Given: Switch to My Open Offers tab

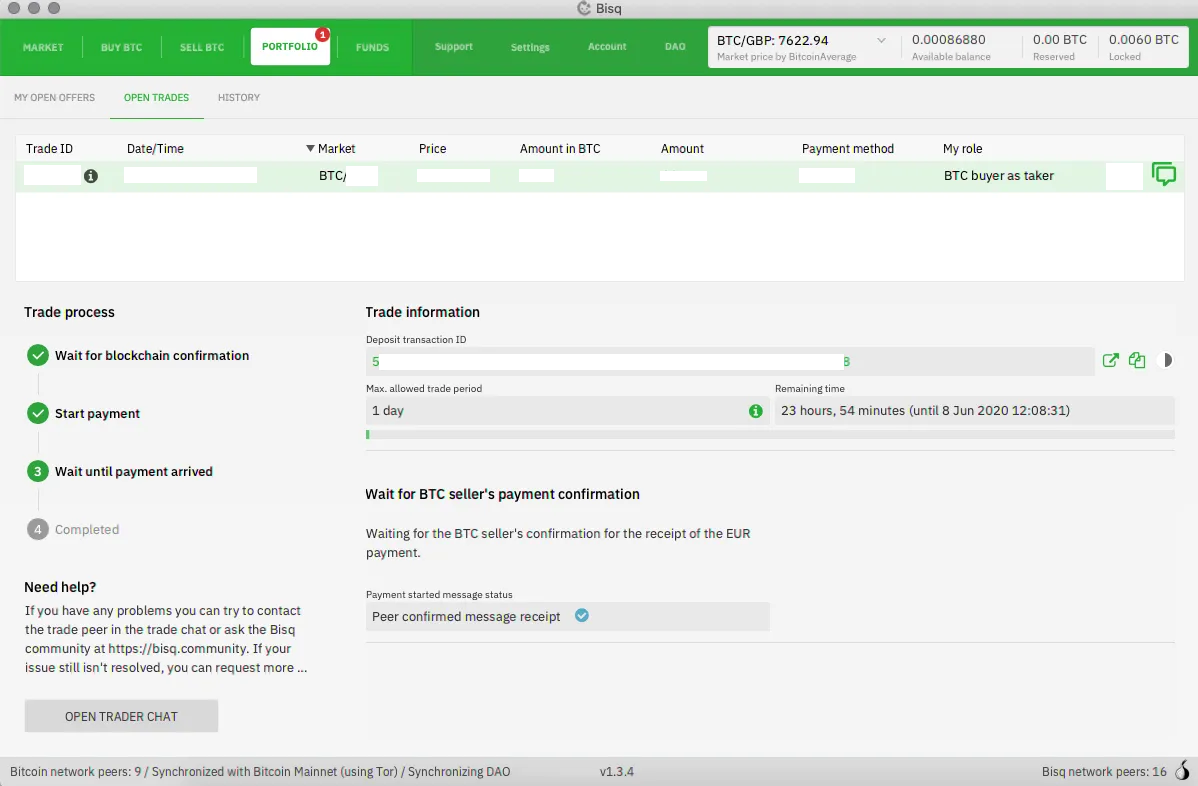Looking at the screenshot, I should pos(55,98).
